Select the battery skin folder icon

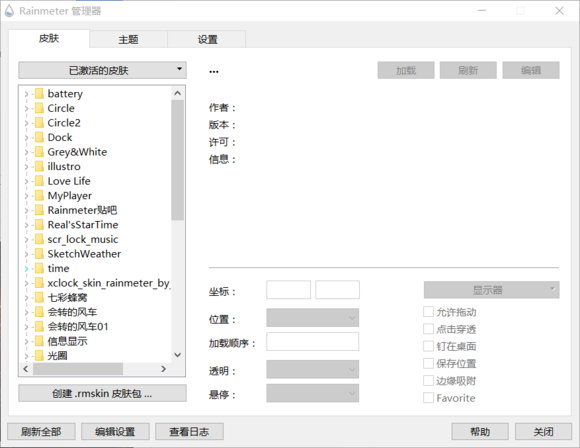39,94
